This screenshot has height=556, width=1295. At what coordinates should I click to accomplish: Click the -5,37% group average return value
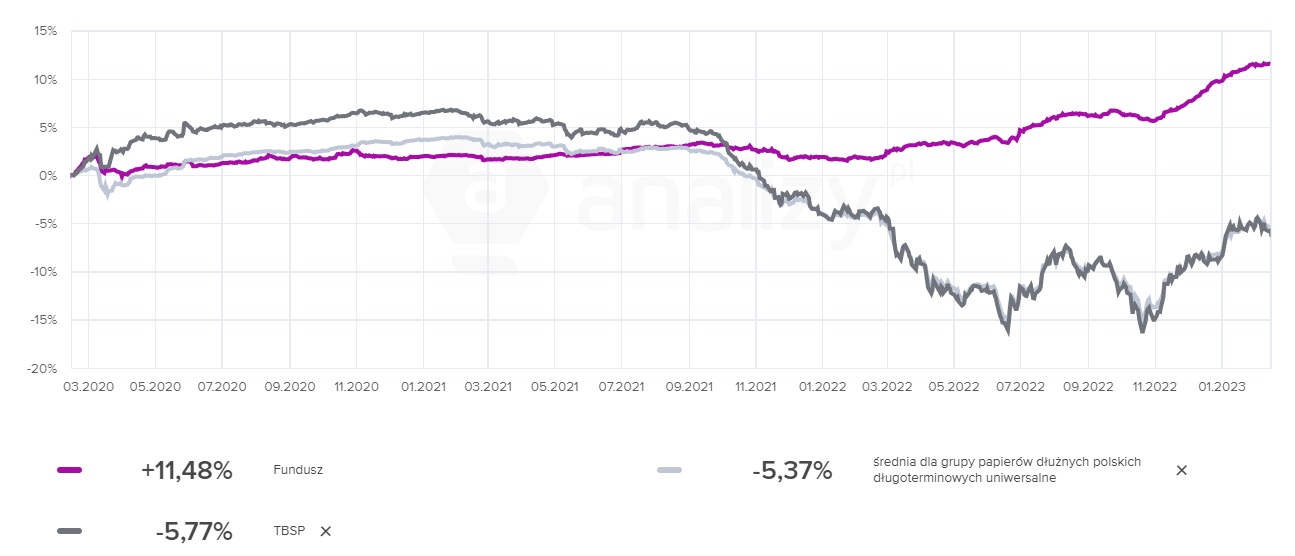[x=792, y=470]
